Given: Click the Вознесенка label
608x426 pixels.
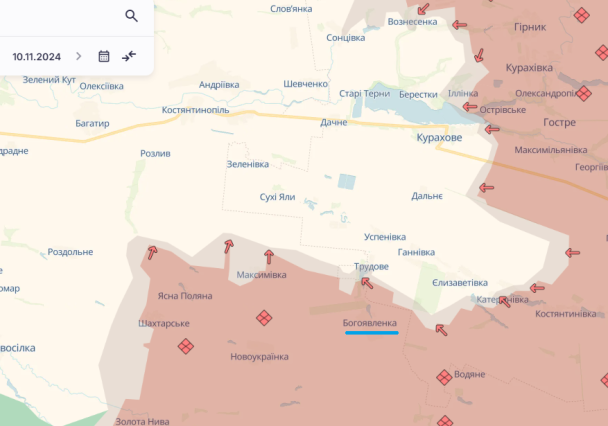Looking at the screenshot, I should coord(412,22).
